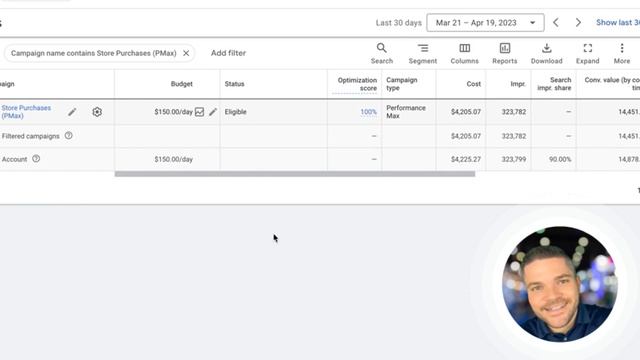Go to the previous date range
This screenshot has height=360, width=640.
(556, 22)
